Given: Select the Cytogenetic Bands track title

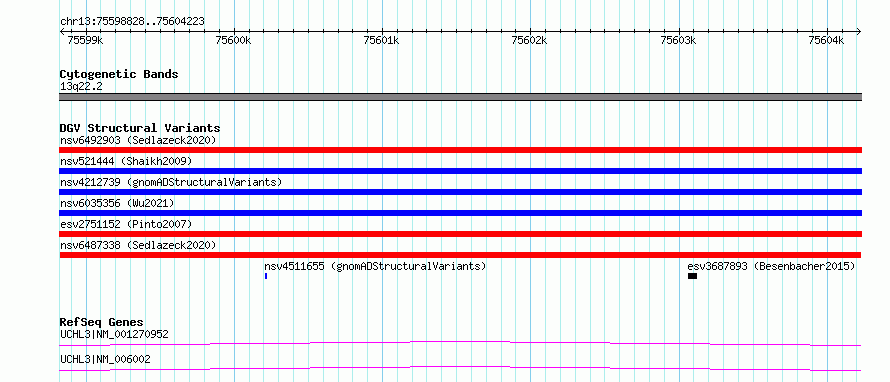Looking at the screenshot, I should (119, 74).
